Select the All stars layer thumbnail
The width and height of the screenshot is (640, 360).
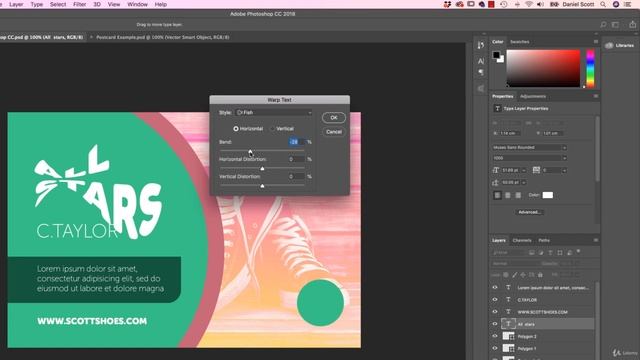(508, 324)
